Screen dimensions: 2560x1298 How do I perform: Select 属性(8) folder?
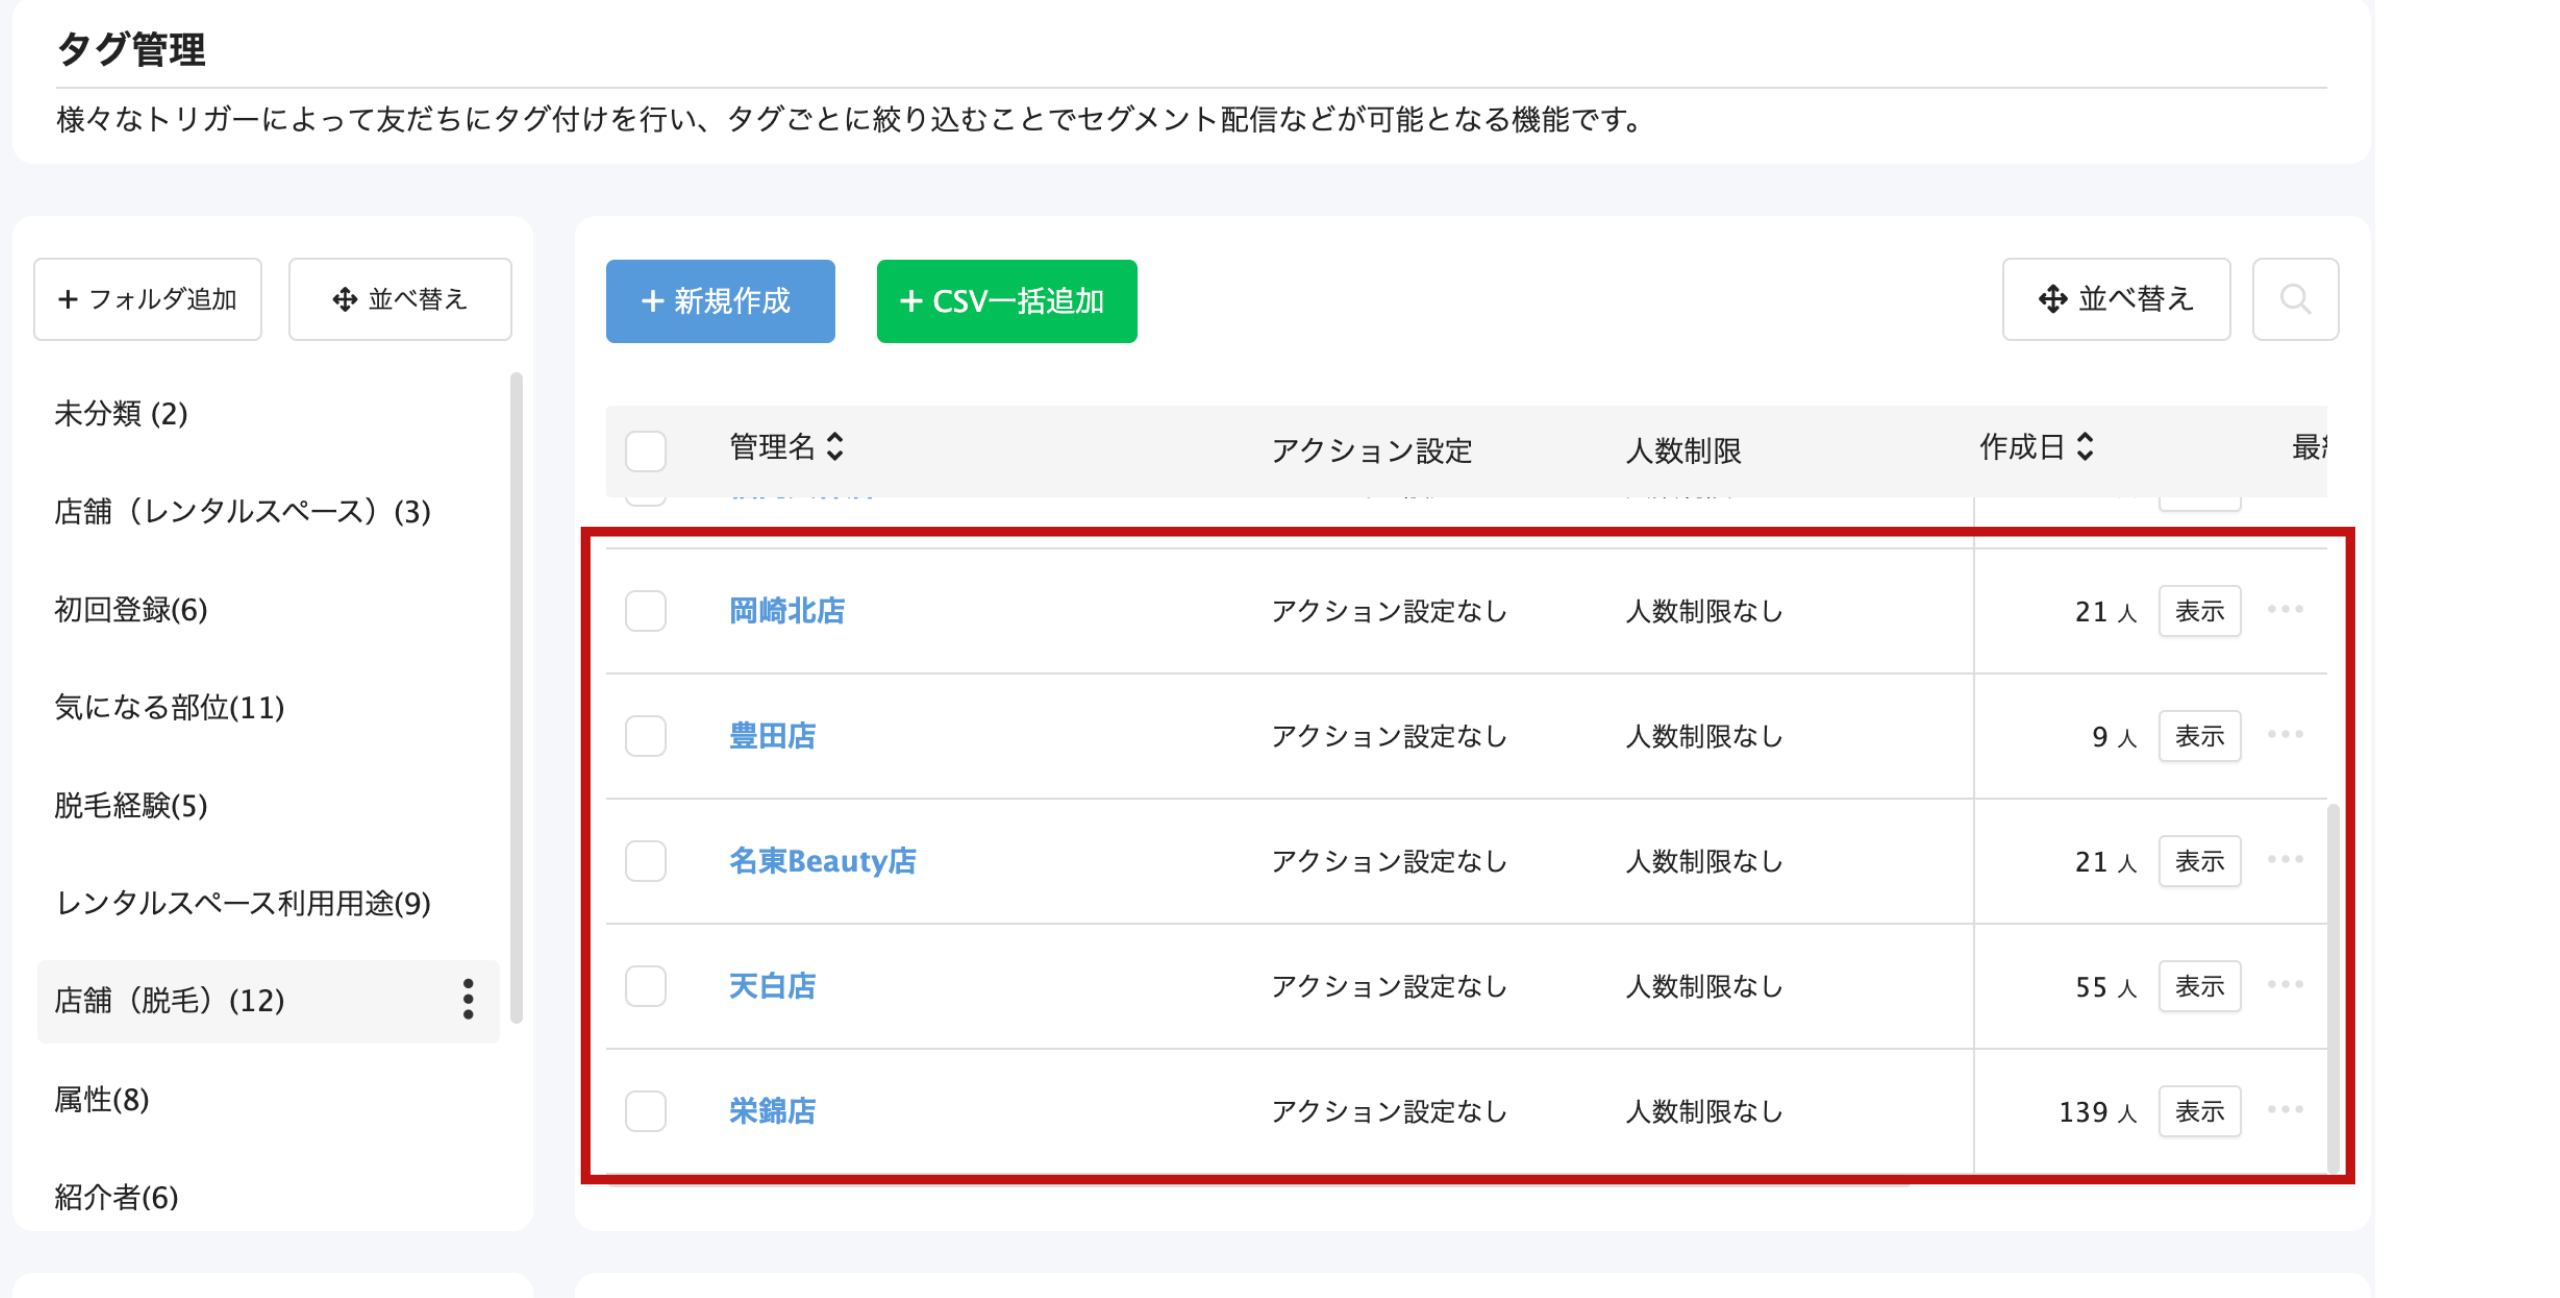(x=101, y=1099)
